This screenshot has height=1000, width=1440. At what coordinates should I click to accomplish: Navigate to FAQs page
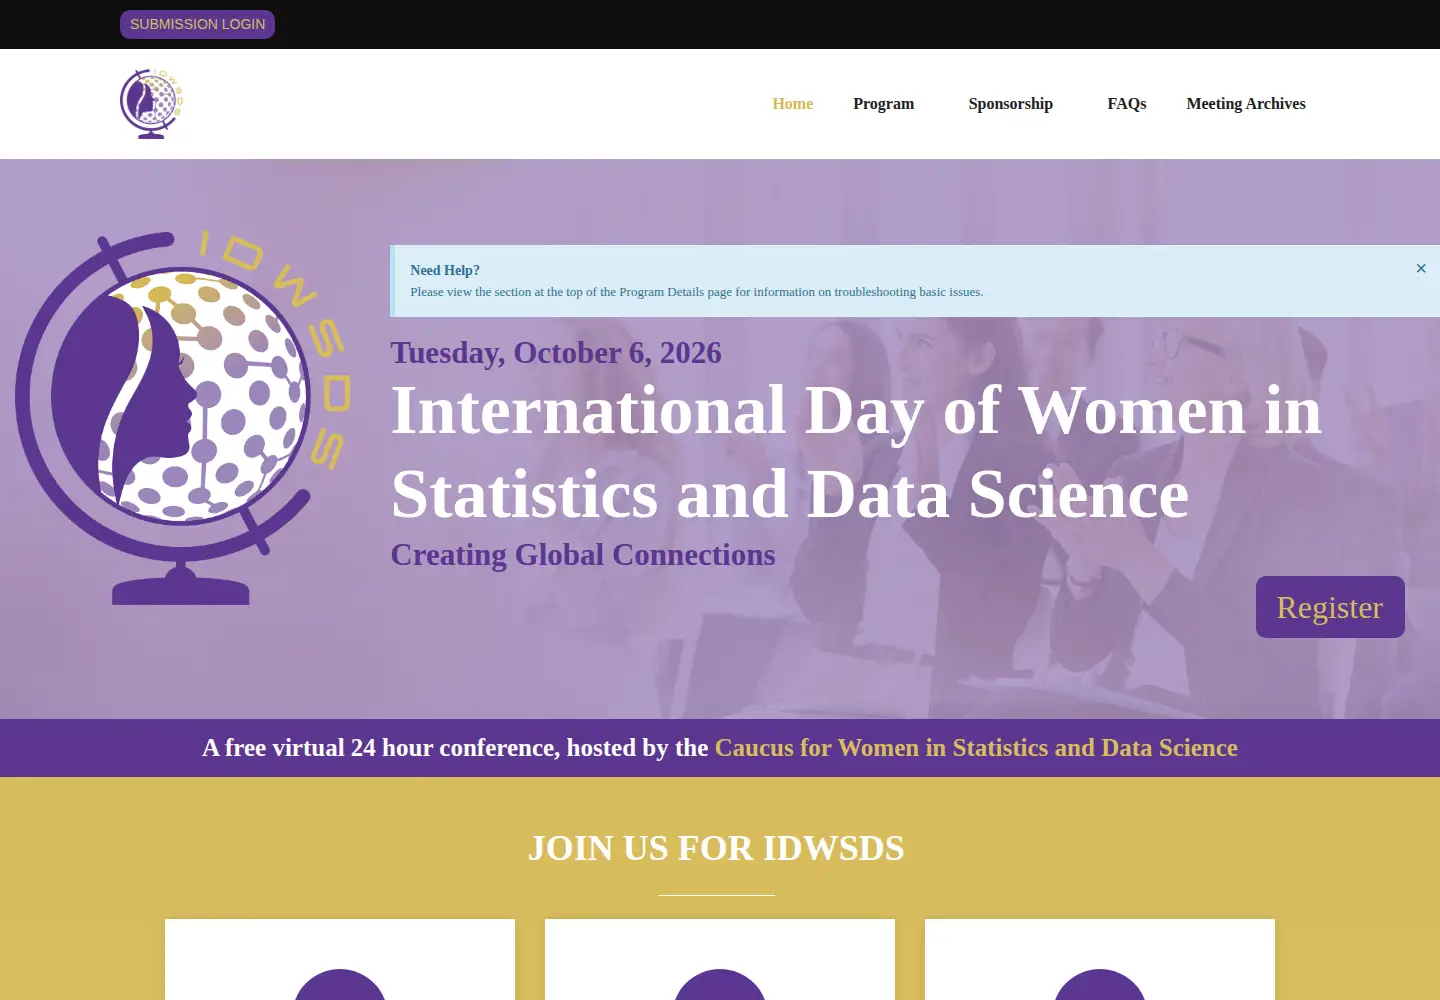[1127, 104]
